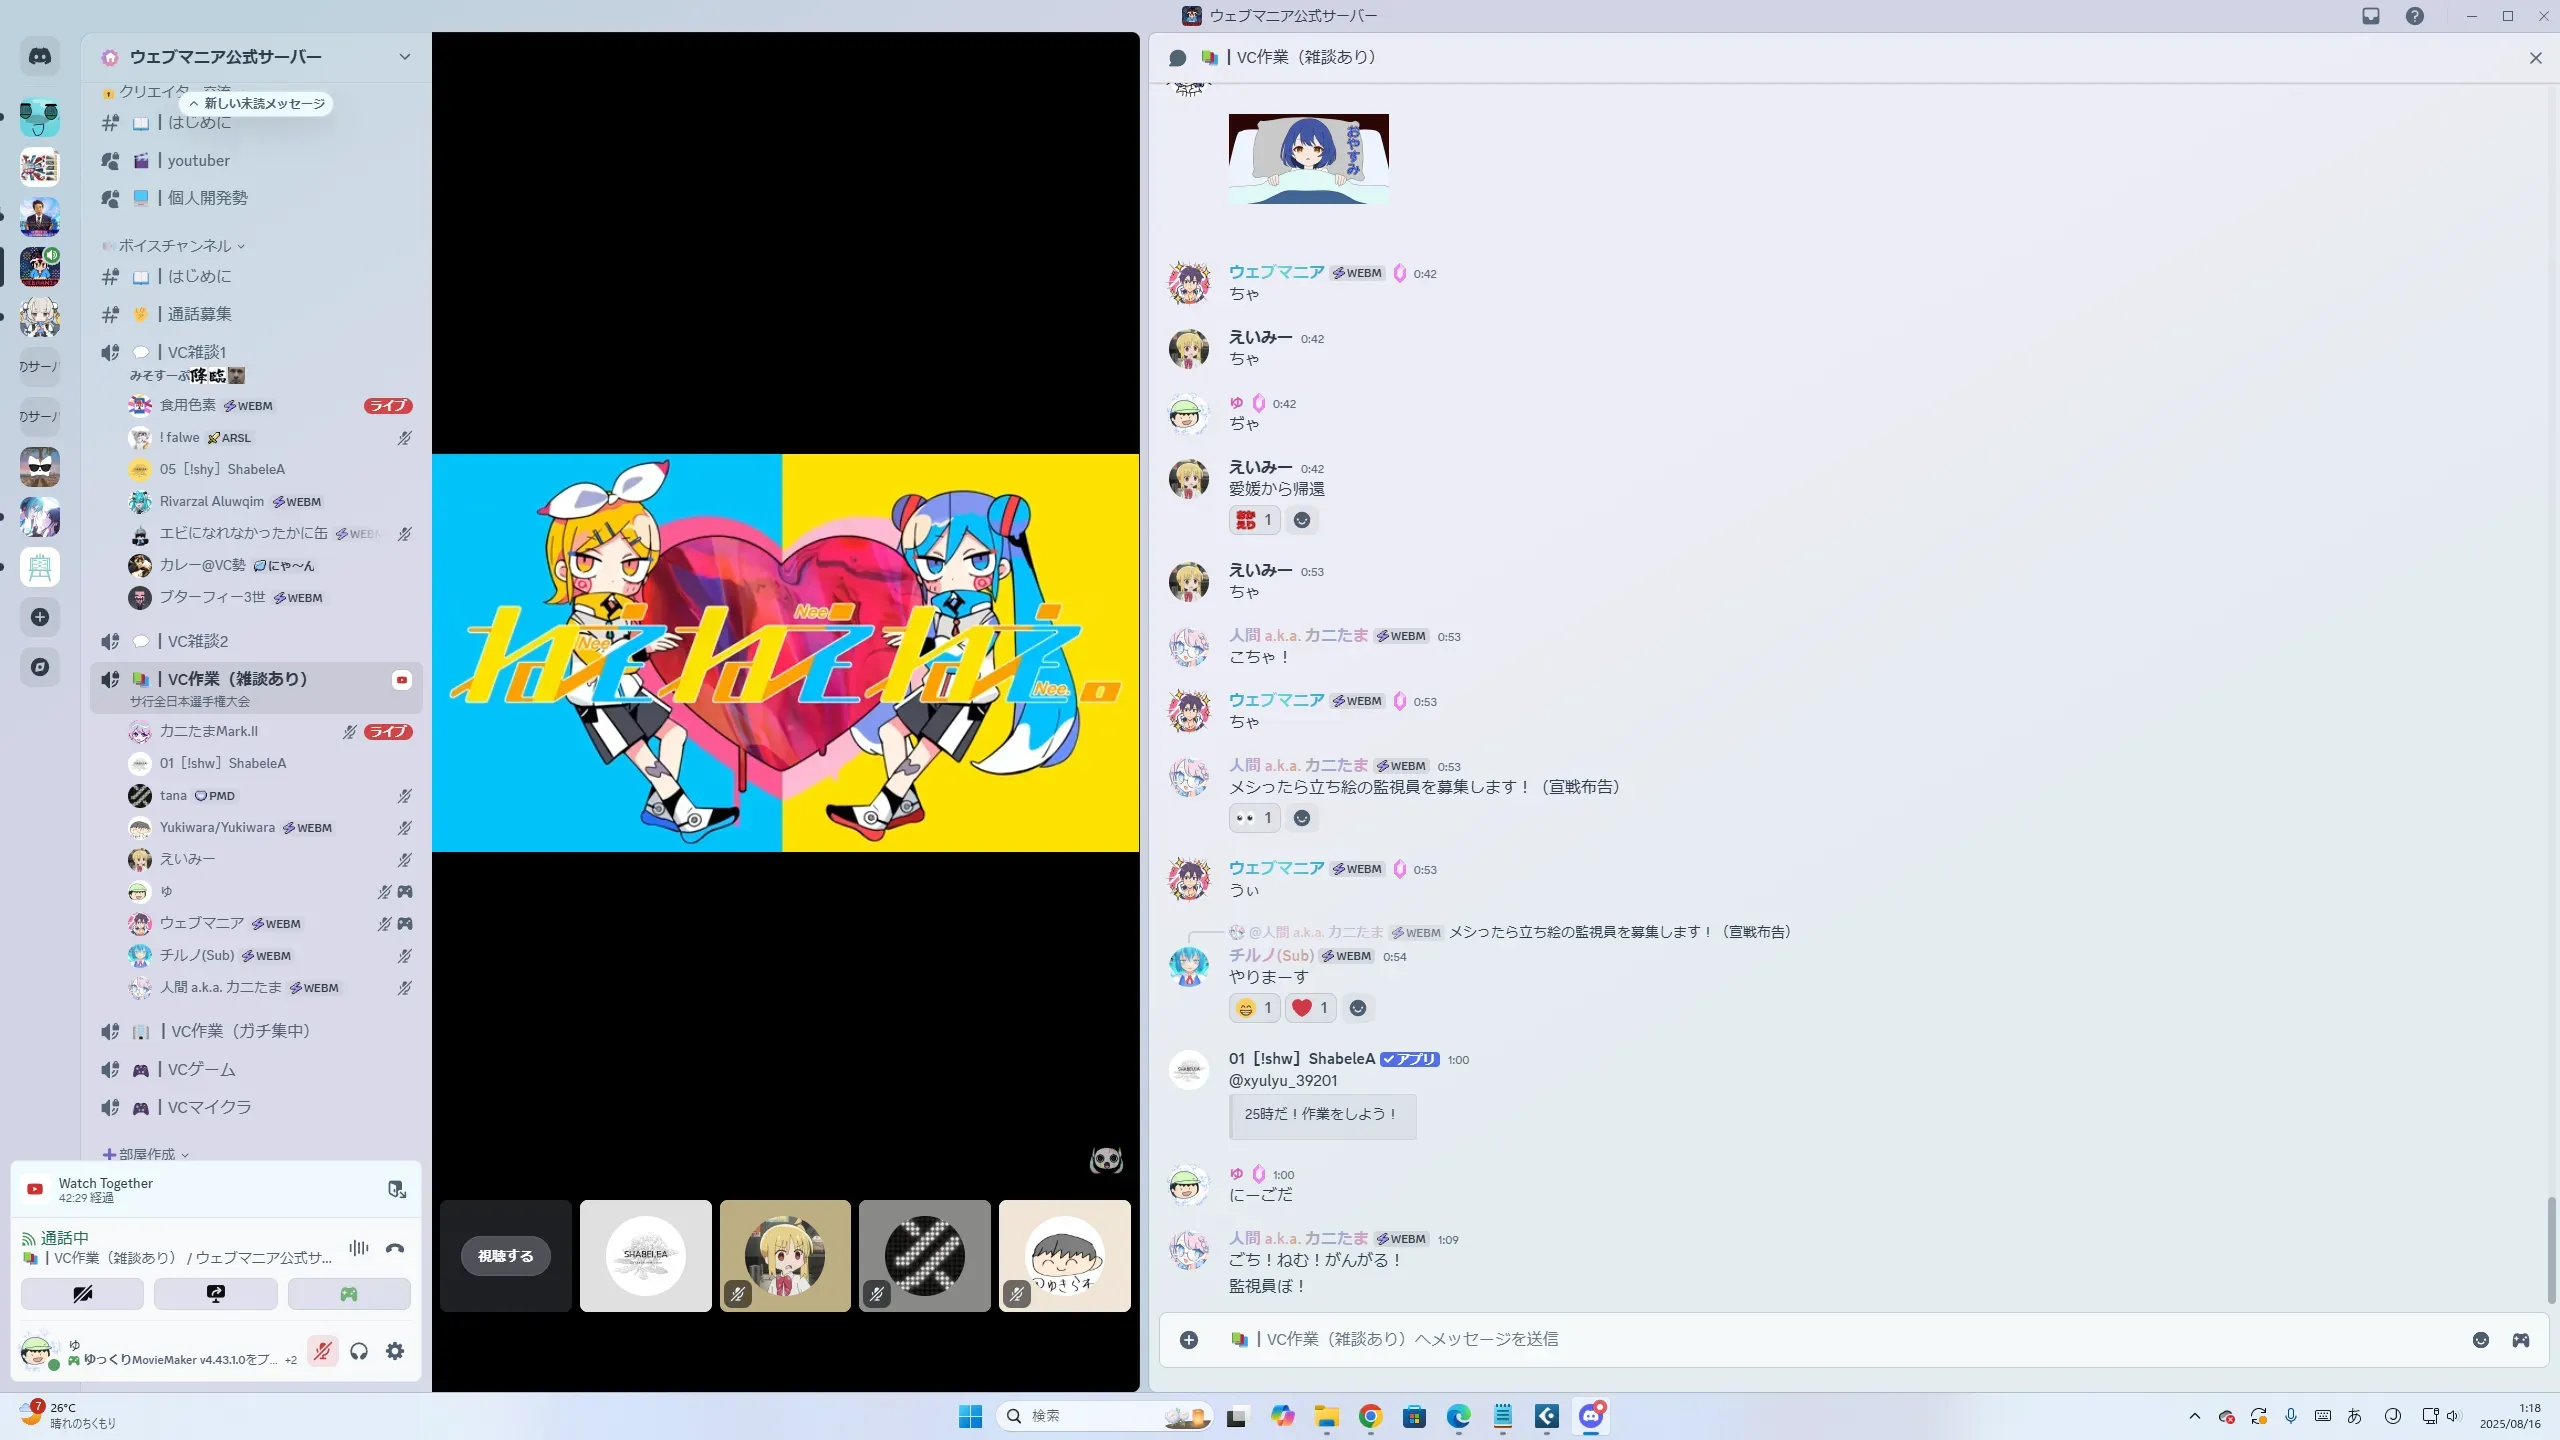Open the activities game controller button
This screenshot has width=2560, height=1440.
click(x=349, y=1294)
